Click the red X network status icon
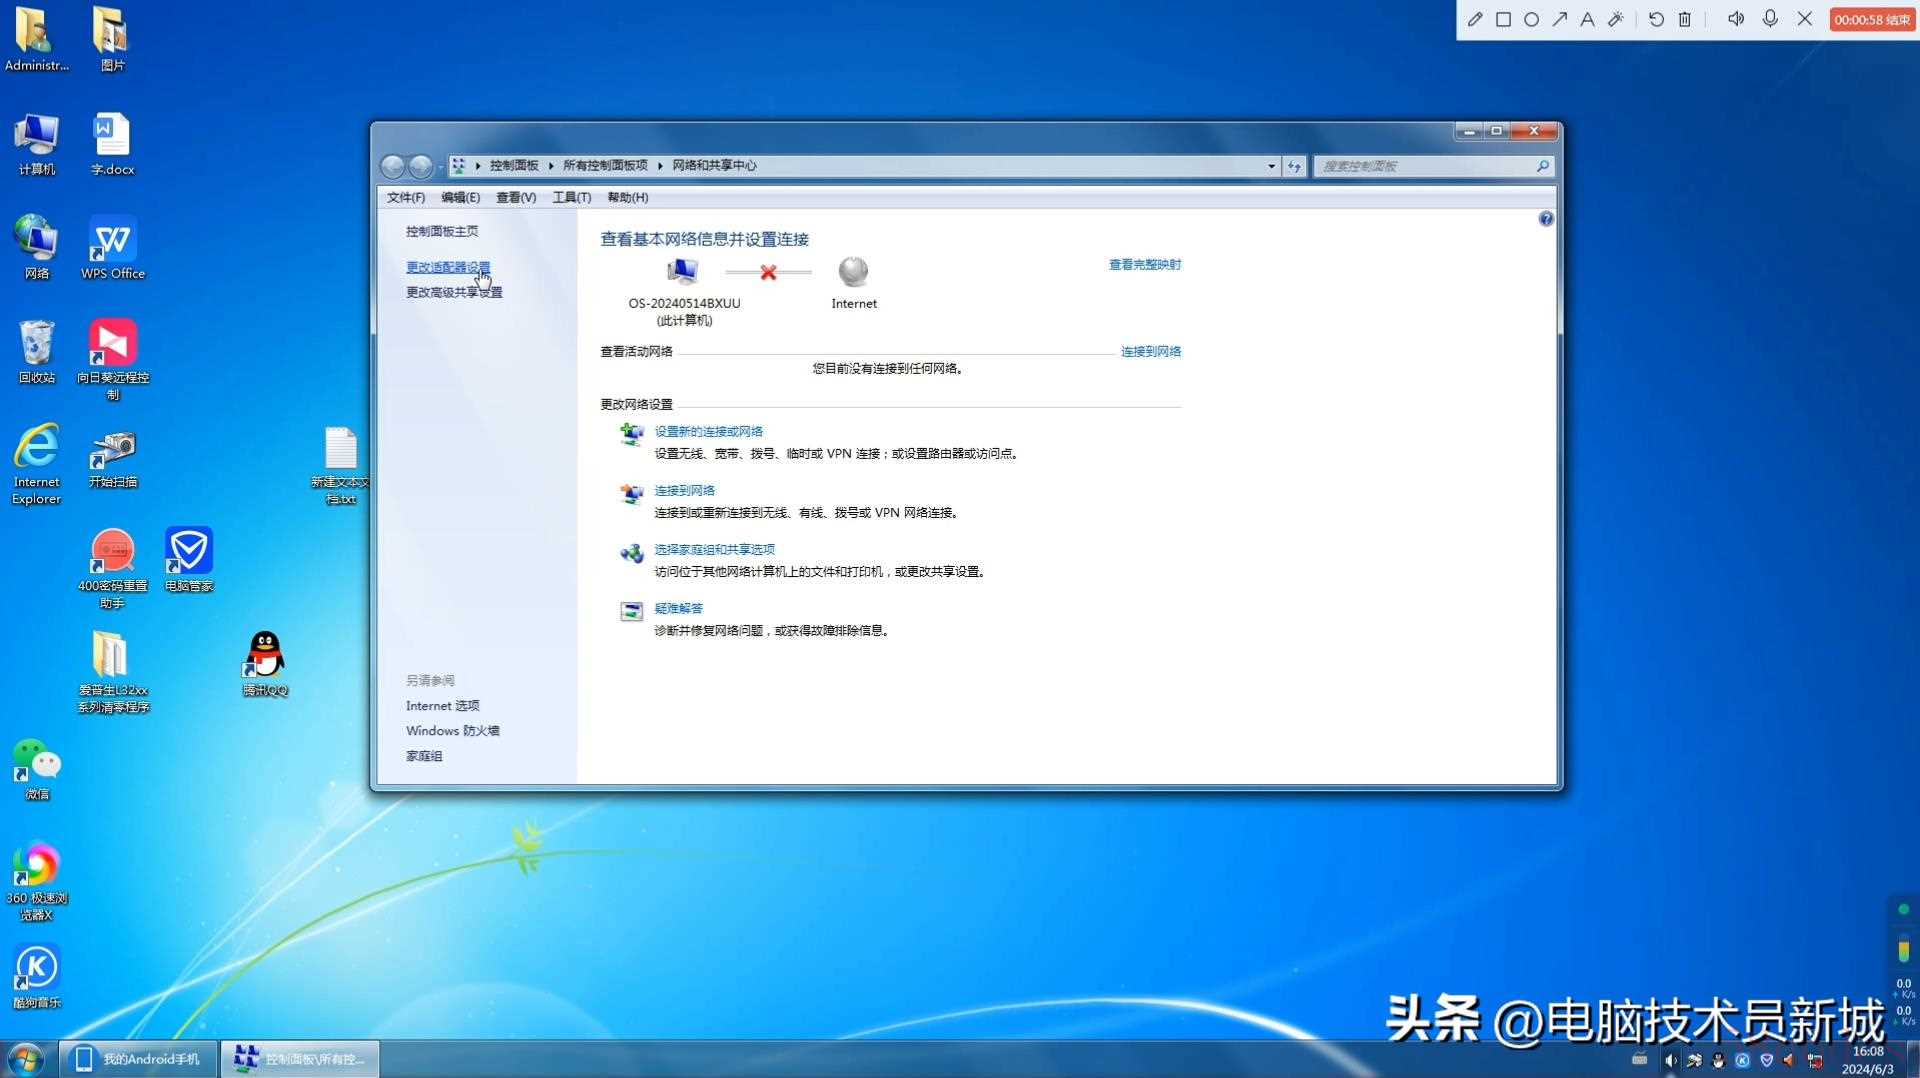The height and width of the screenshot is (1078, 1920). pos(768,272)
